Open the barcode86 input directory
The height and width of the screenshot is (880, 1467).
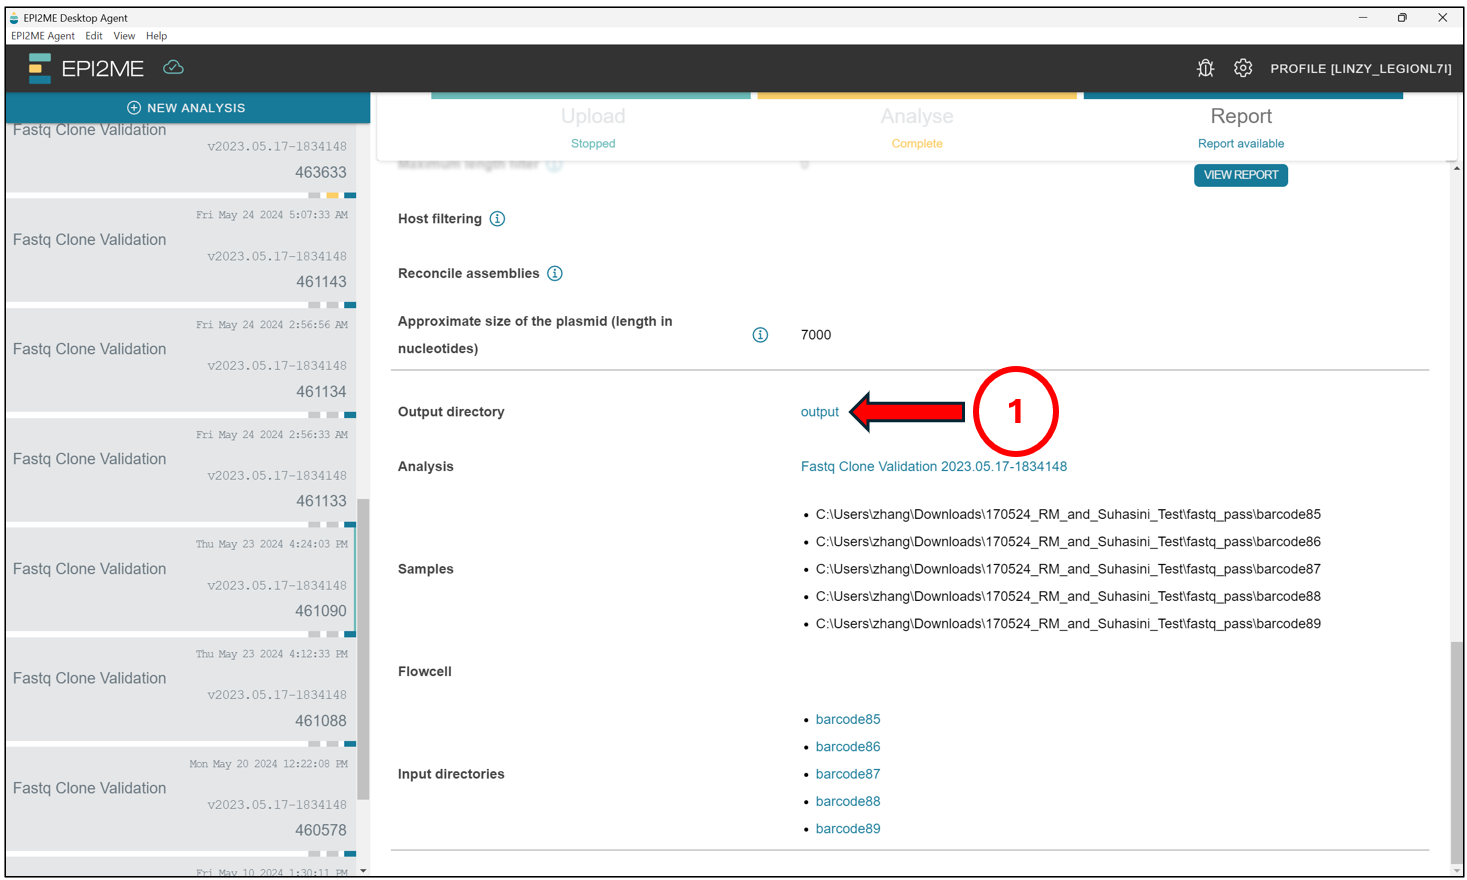pos(848,747)
